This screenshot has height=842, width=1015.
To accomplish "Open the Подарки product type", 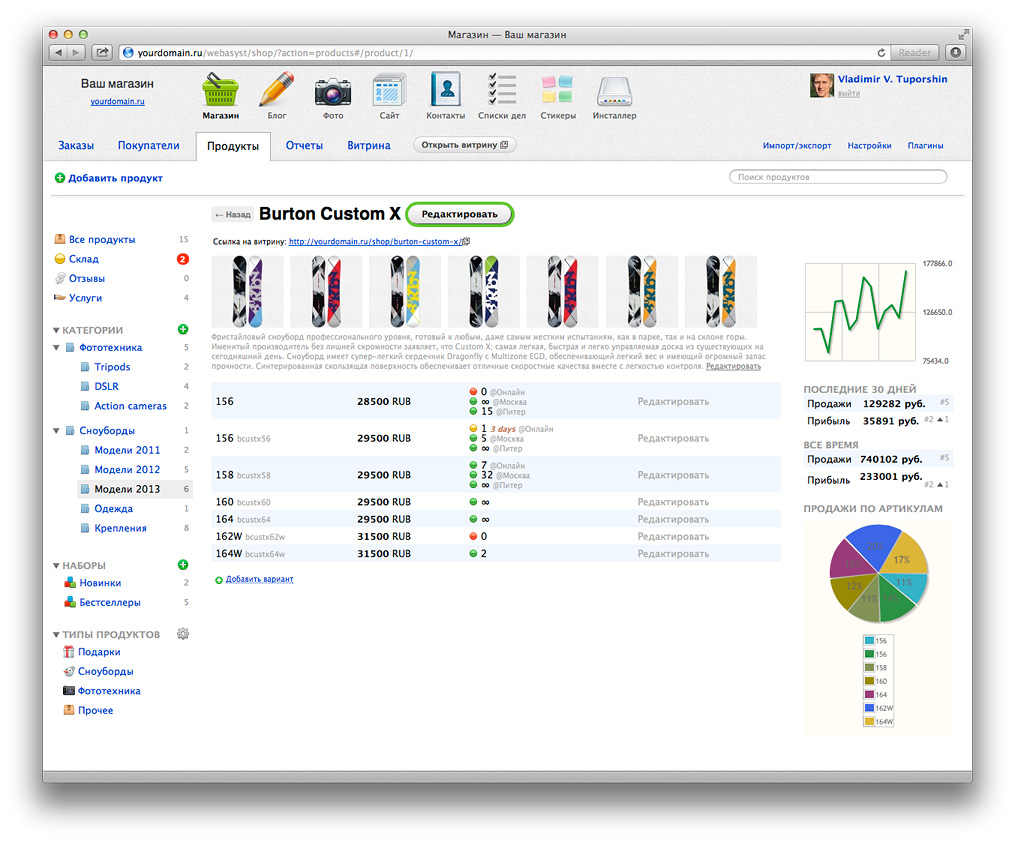I will (99, 652).
